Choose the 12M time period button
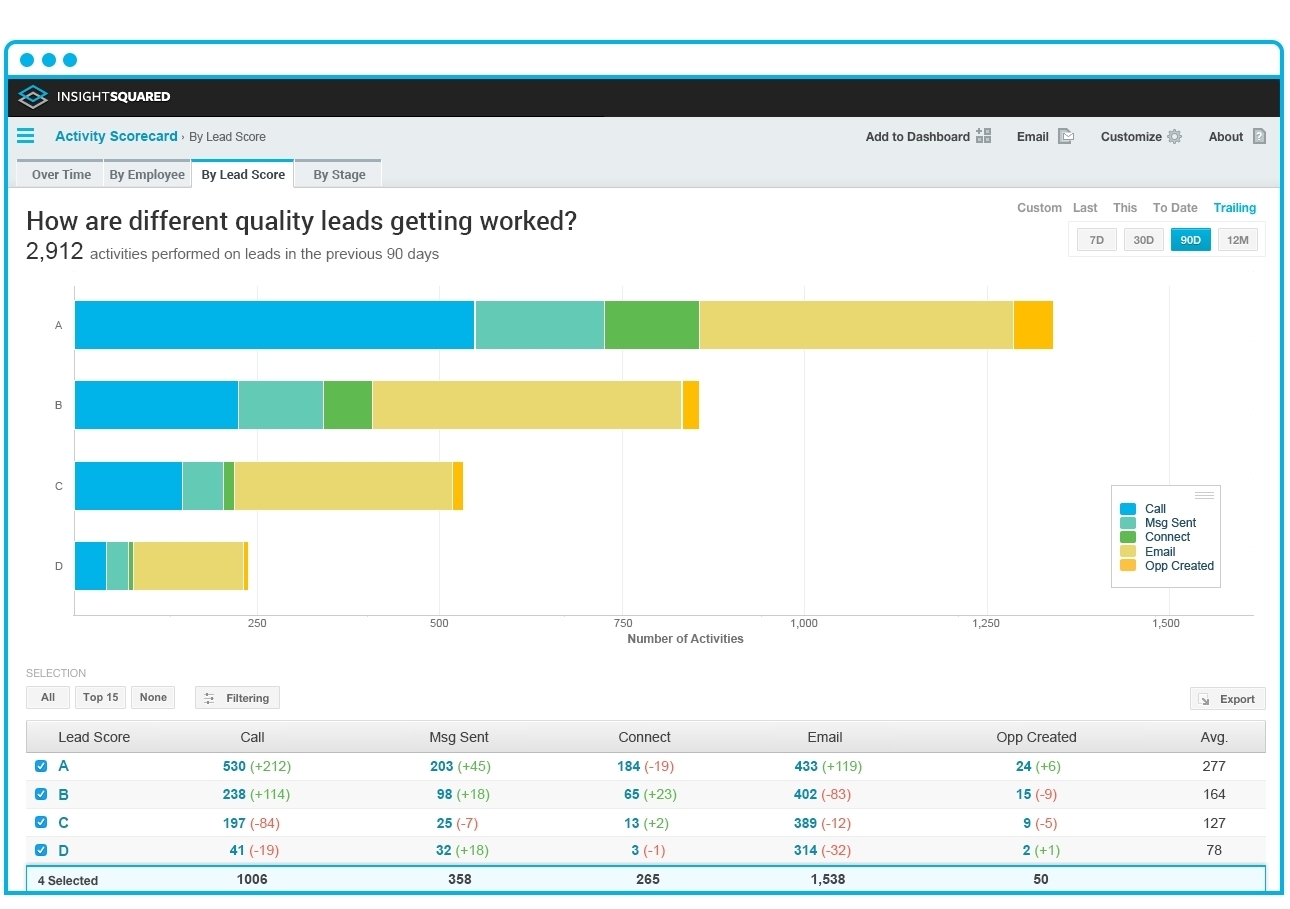Image resolution: width=1290 pixels, height=909 pixels. click(x=1238, y=240)
